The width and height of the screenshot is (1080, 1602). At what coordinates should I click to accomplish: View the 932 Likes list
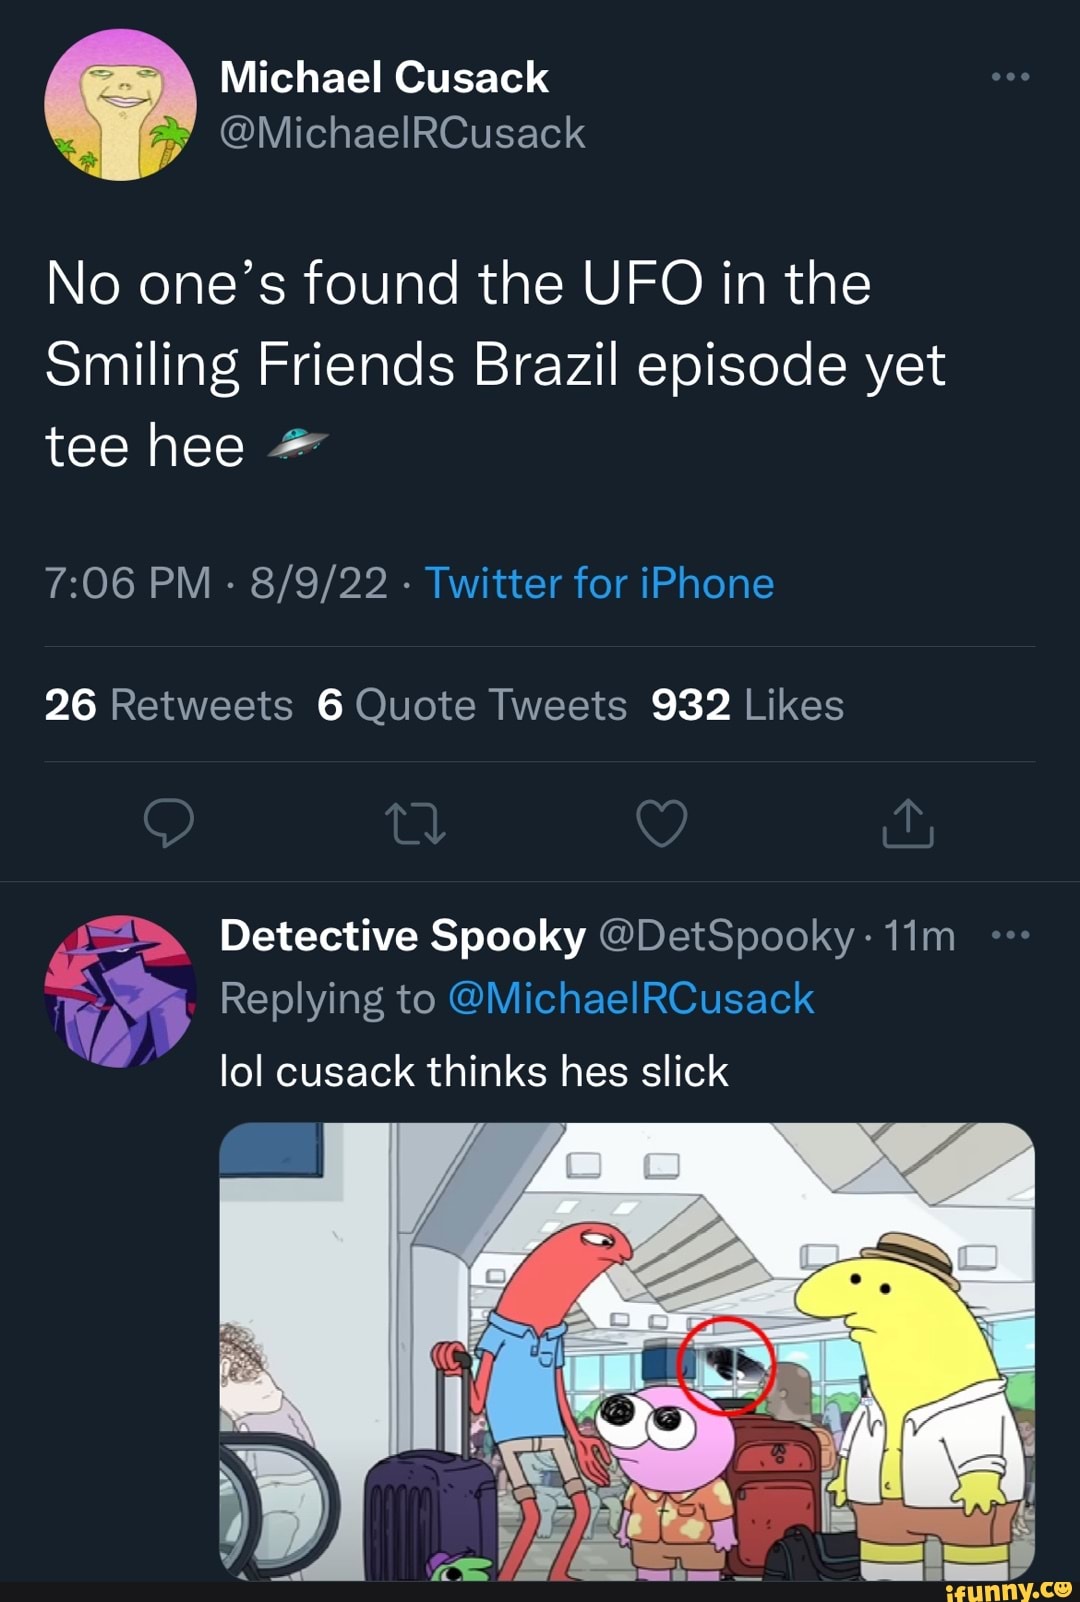point(747,705)
